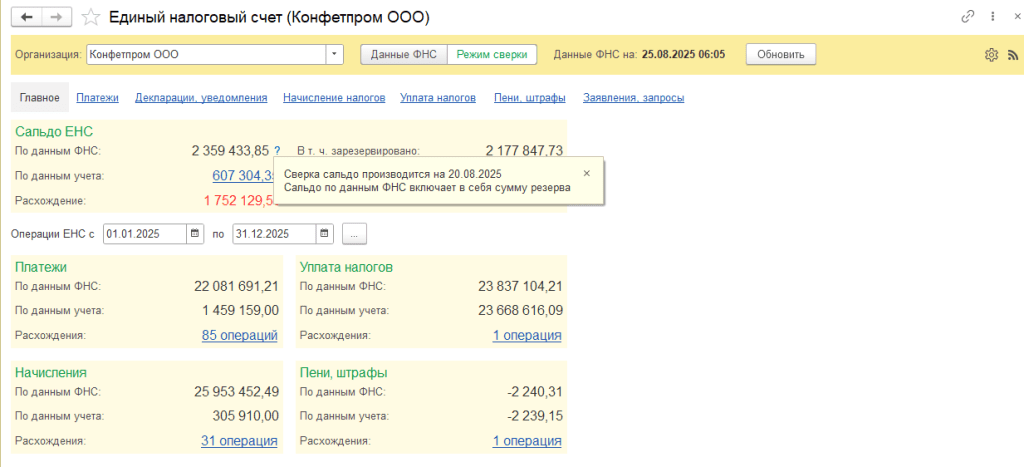Open calendar for the start date field
Screen dimensions: 1024x467
(x=195, y=234)
